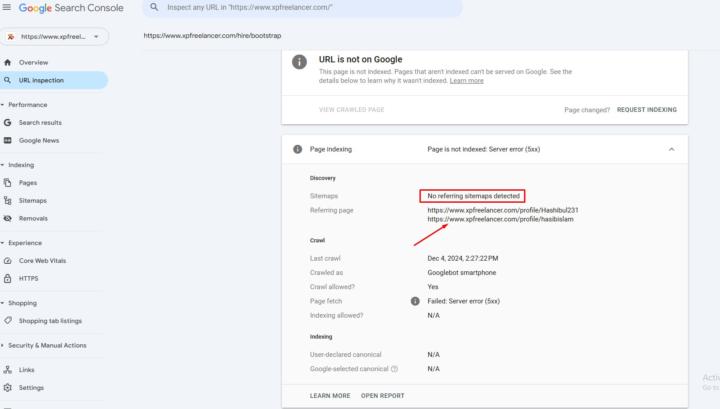Click VIEW CRAWLED PAGE button
The width and height of the screenshot is (720, 409).
[x=351, y=110]
